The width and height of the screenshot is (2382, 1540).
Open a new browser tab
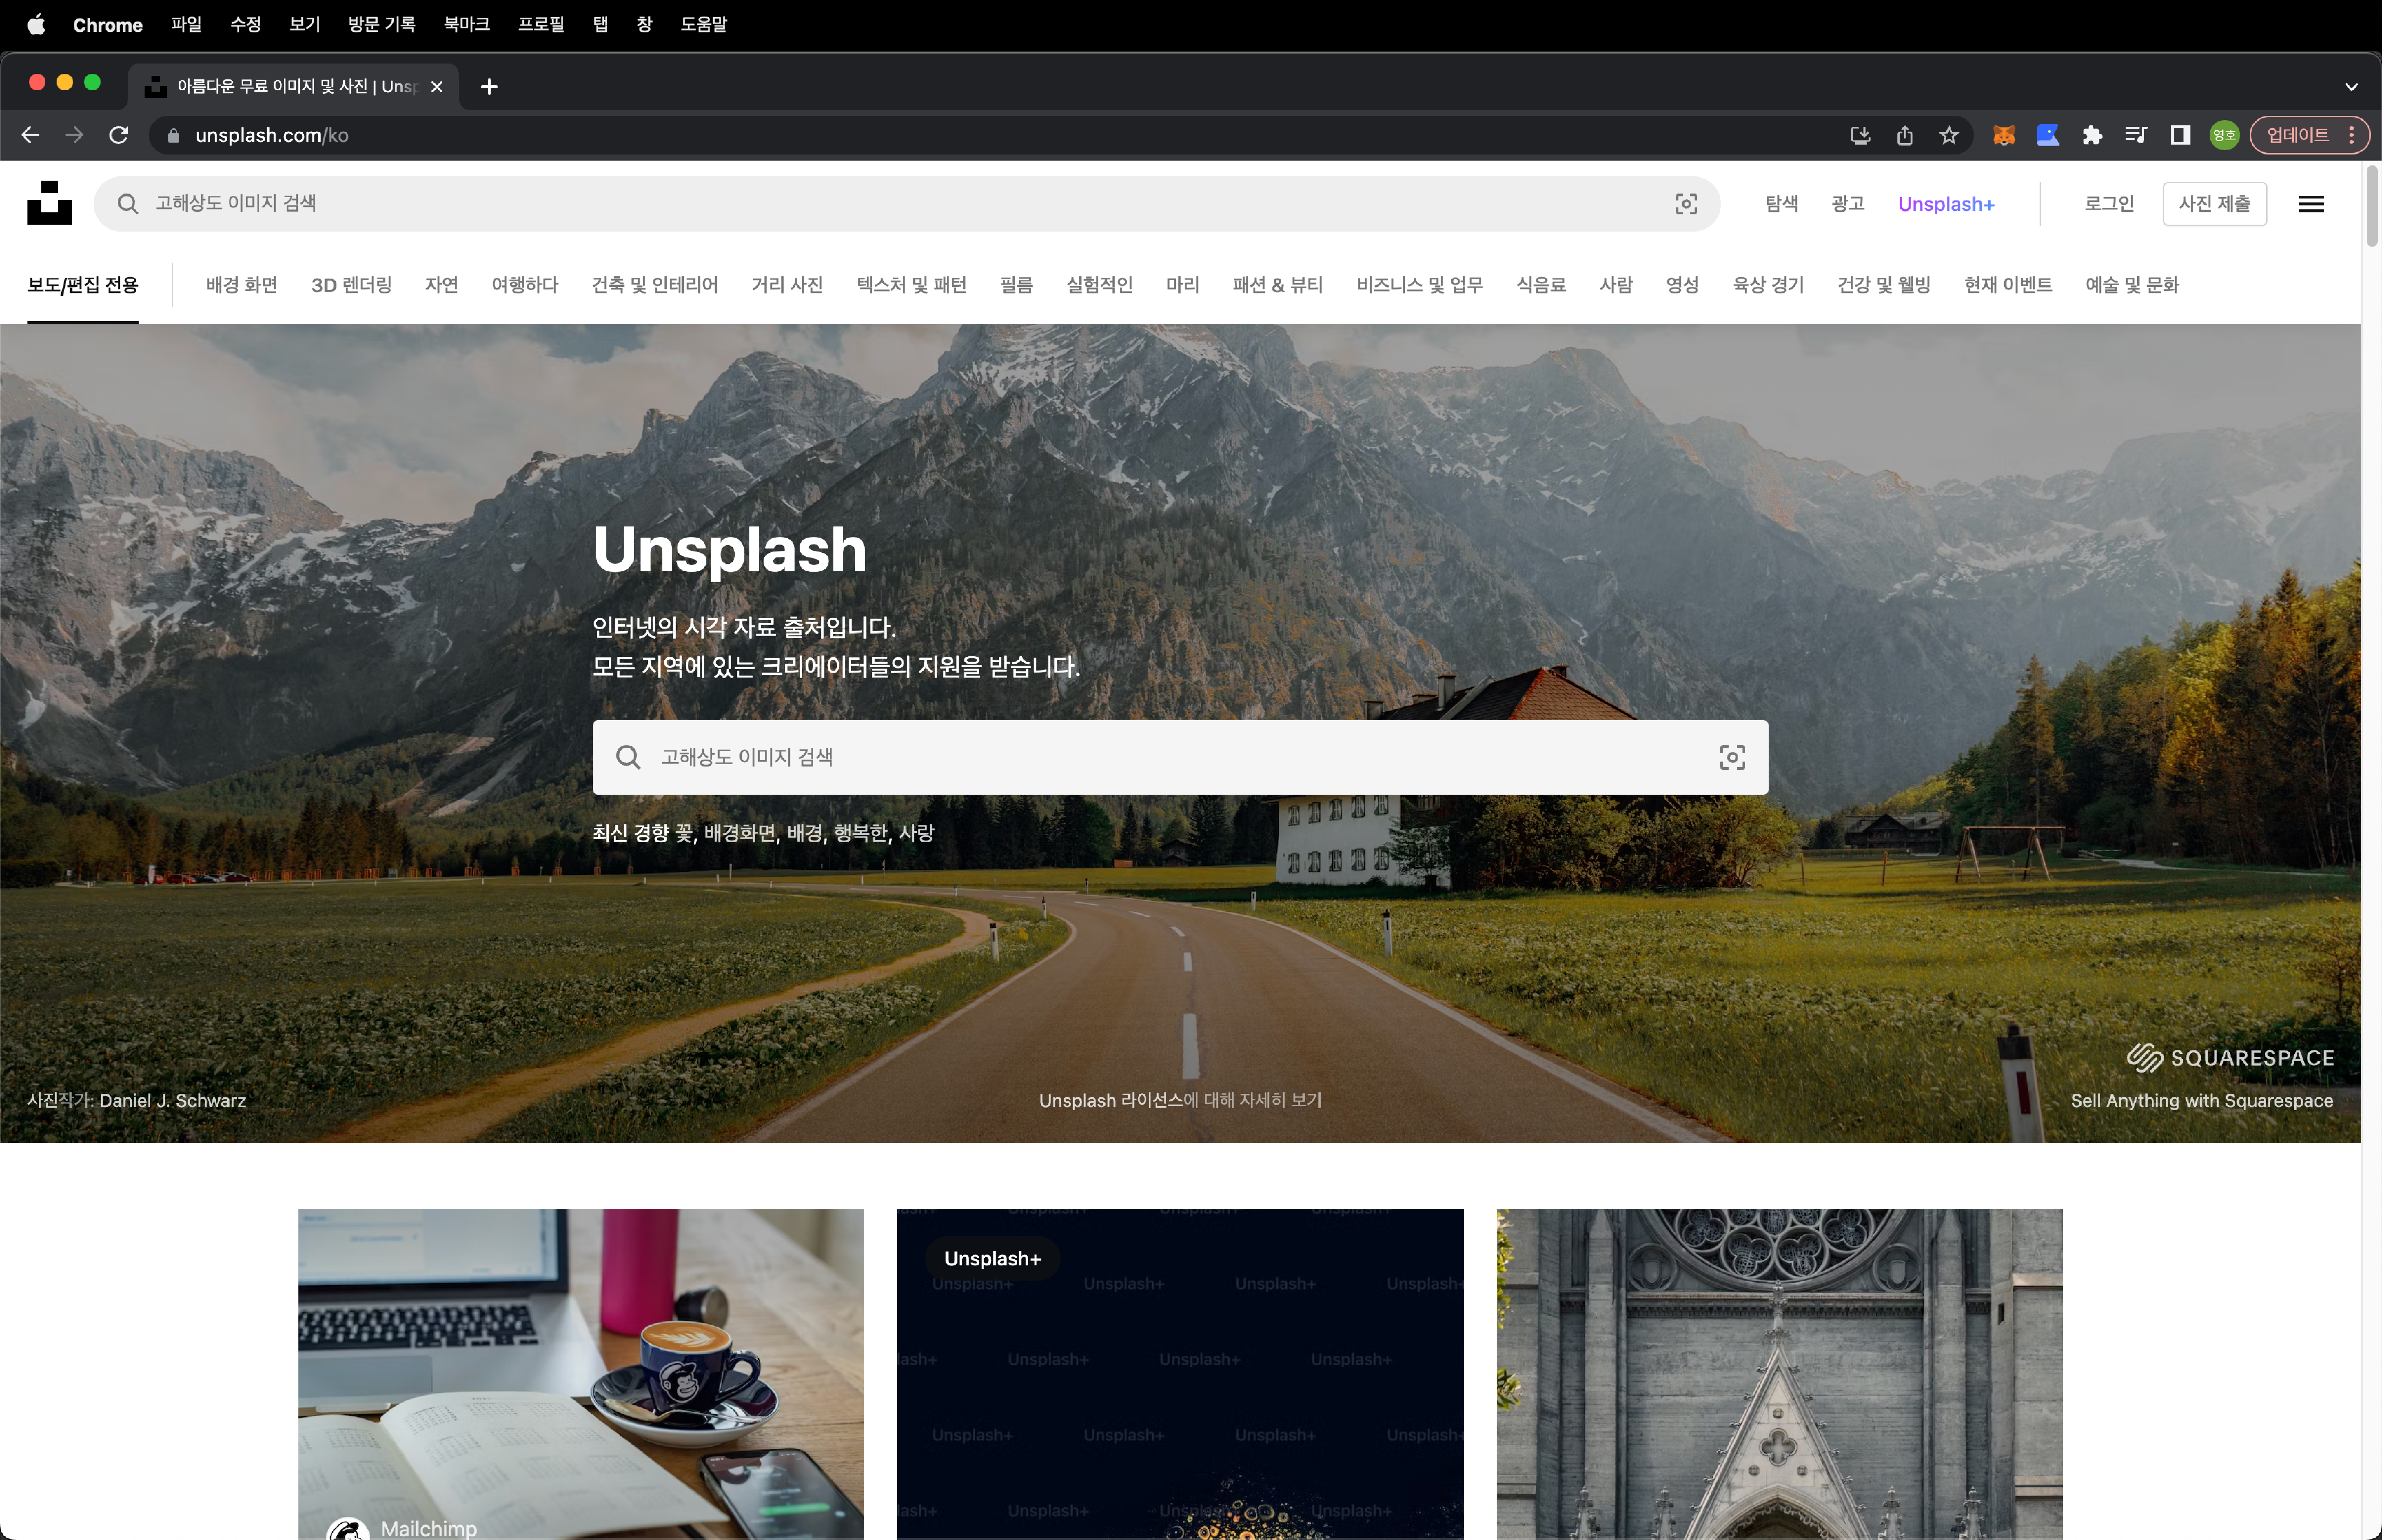489,87
